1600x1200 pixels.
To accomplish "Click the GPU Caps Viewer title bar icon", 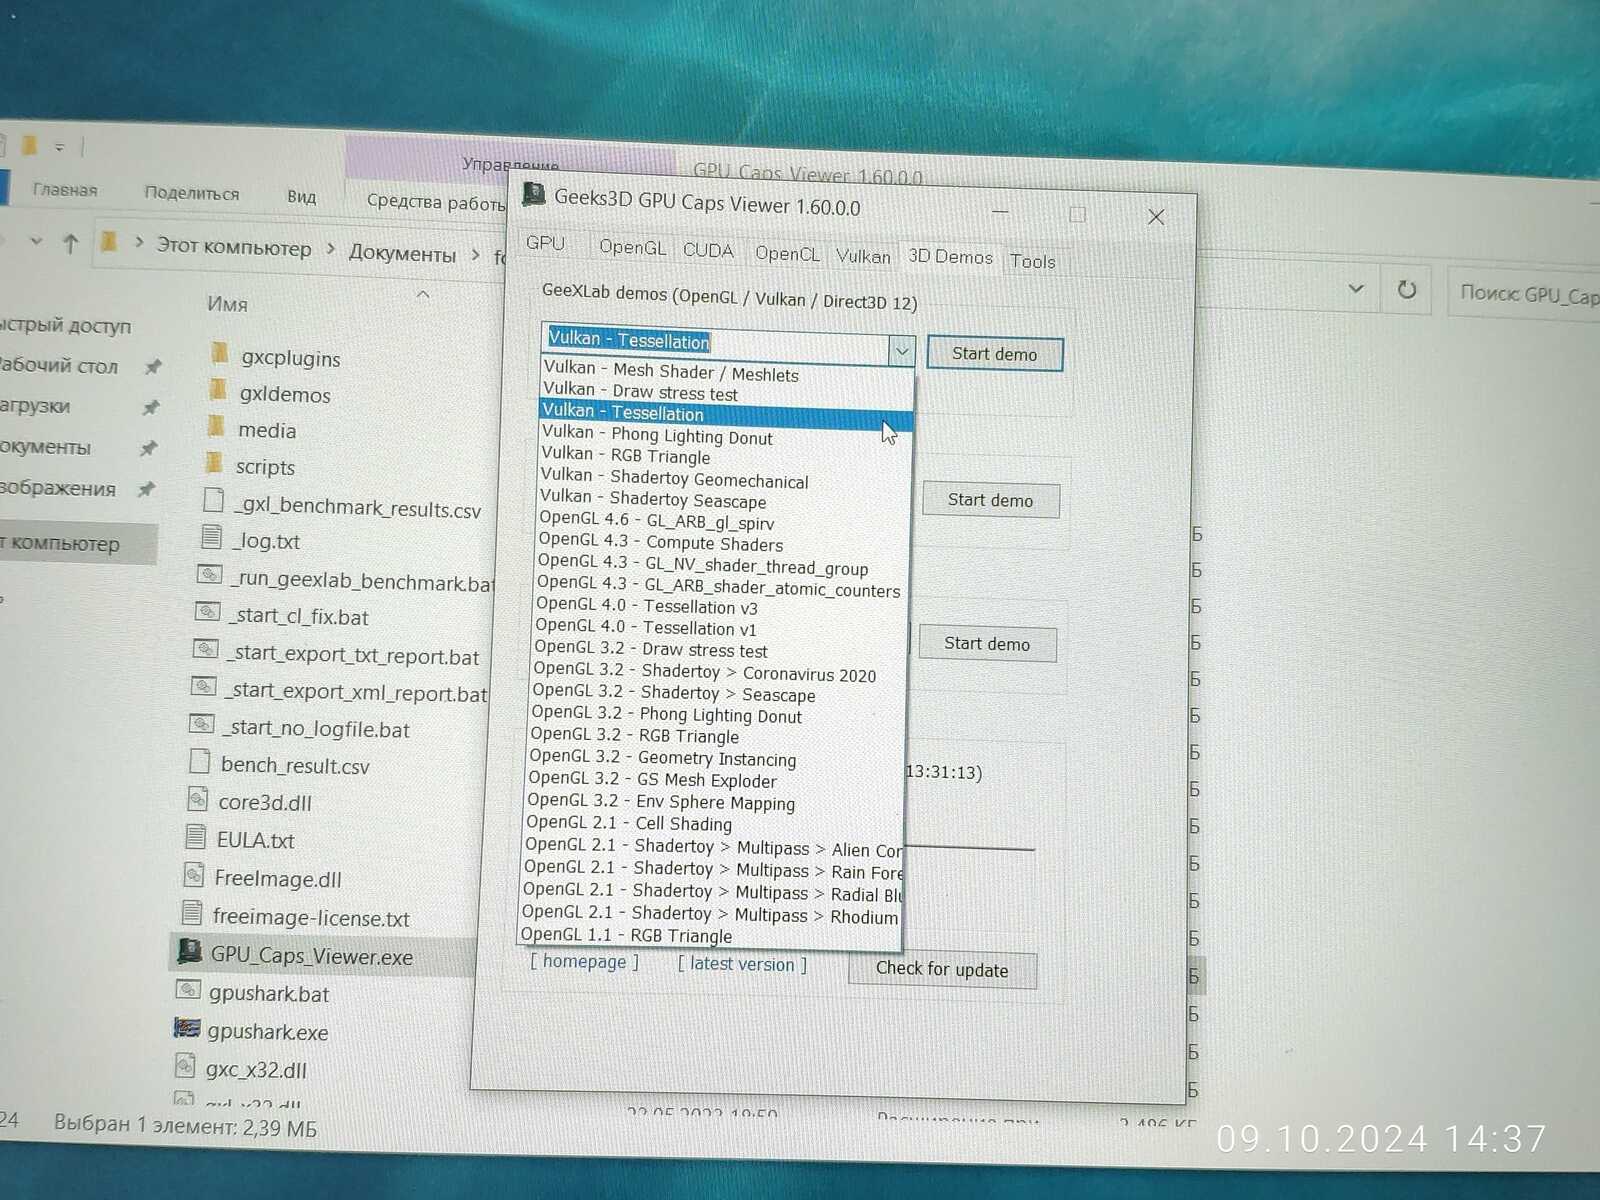I will (x=534, y=195).
